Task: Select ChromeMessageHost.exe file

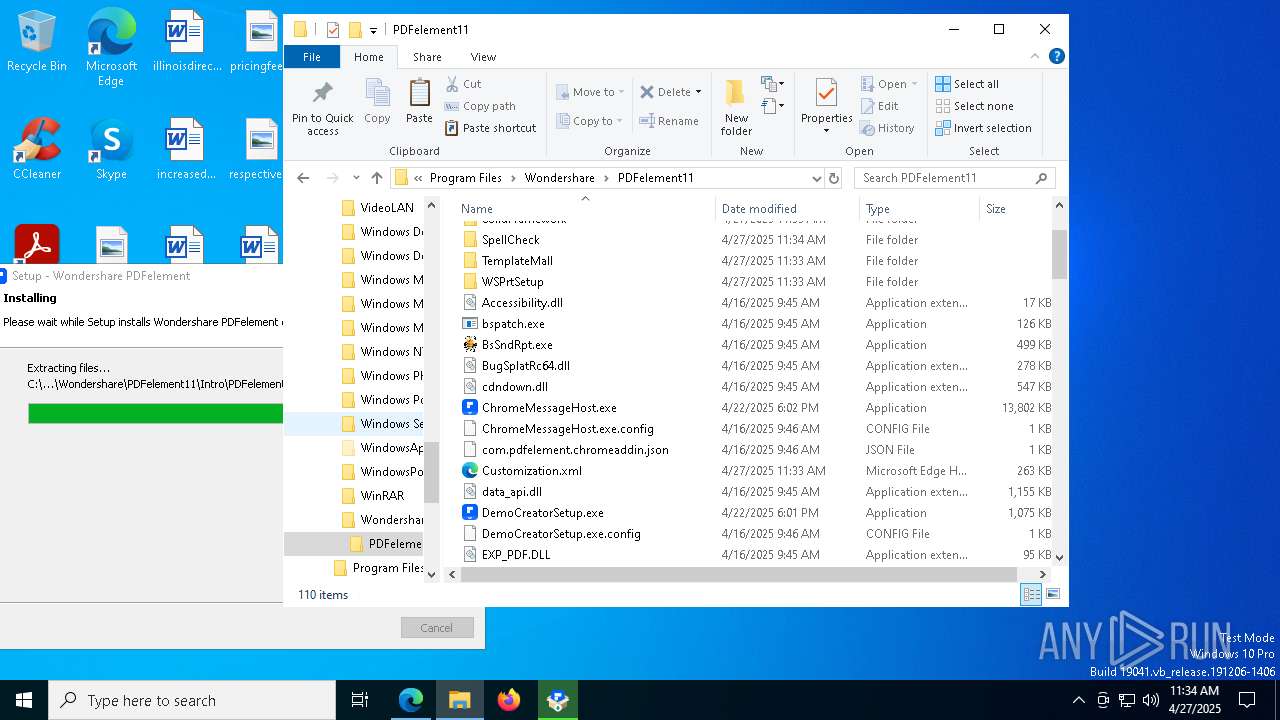Action: tap(549, 408)
